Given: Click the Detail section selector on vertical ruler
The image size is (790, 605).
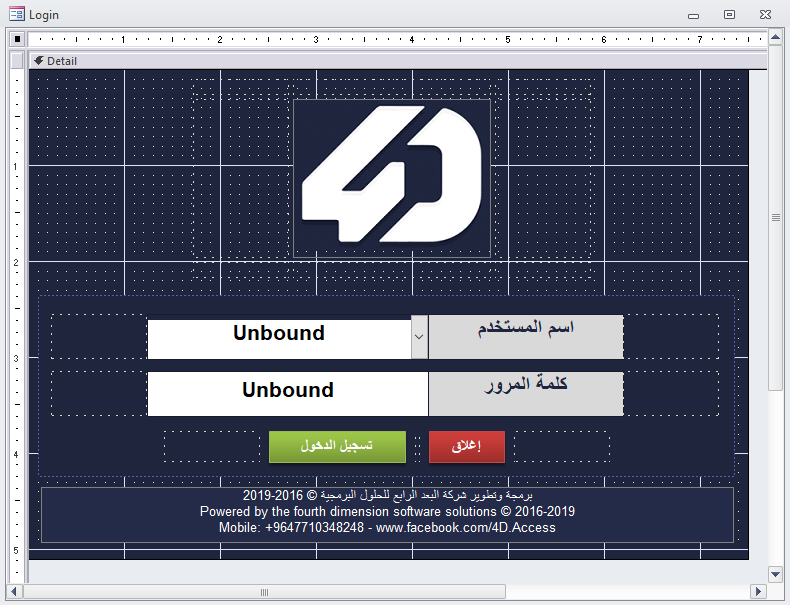Looking at the screenshot, I should point(17,61).
